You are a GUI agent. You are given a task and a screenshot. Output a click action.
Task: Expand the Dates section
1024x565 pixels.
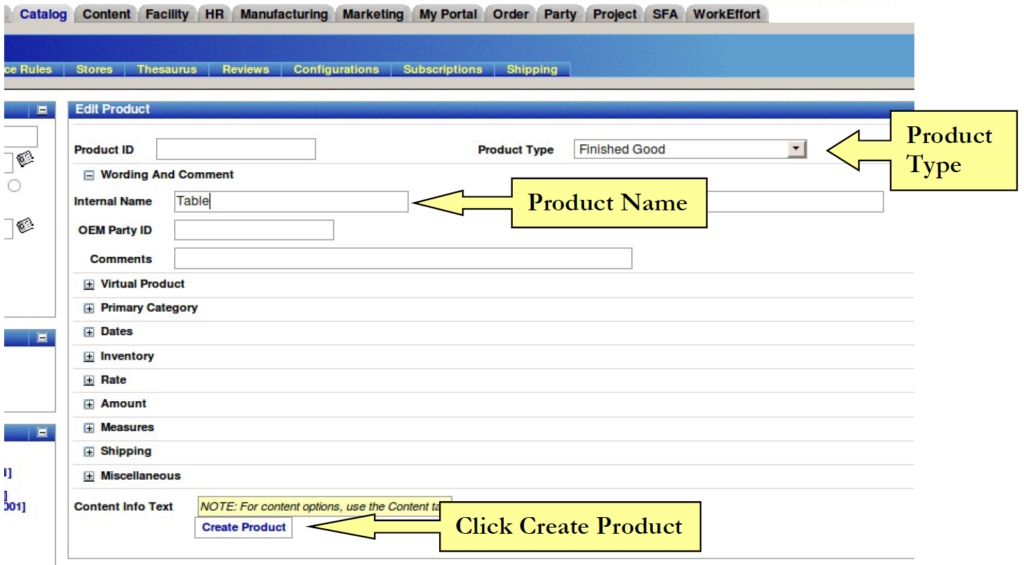coord(89,332)
